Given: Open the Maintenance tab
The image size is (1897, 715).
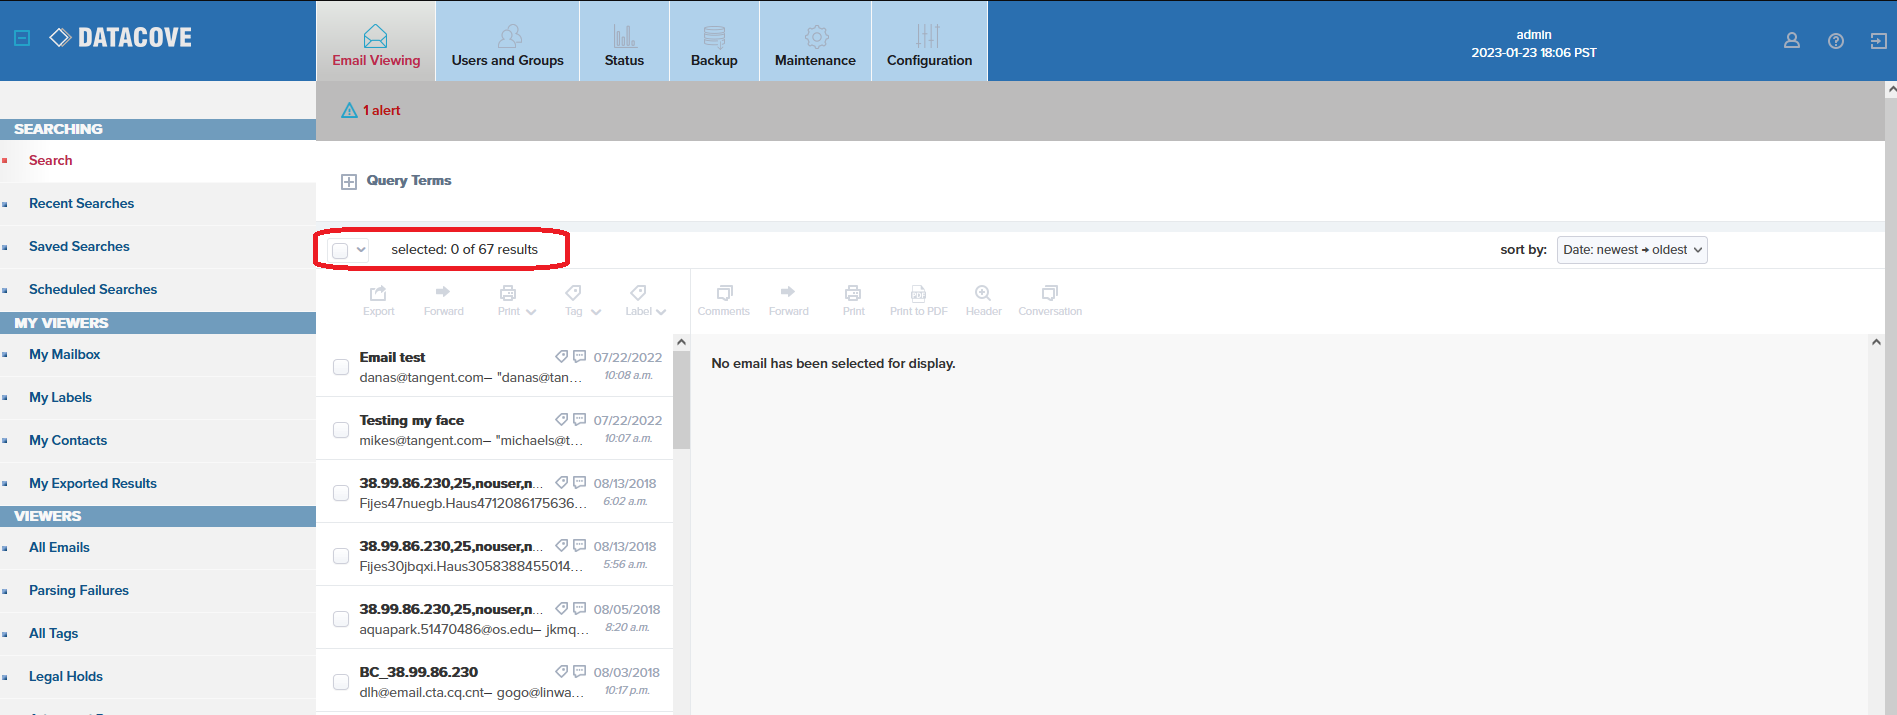Looking at the screenshot, I should [815, 41].
